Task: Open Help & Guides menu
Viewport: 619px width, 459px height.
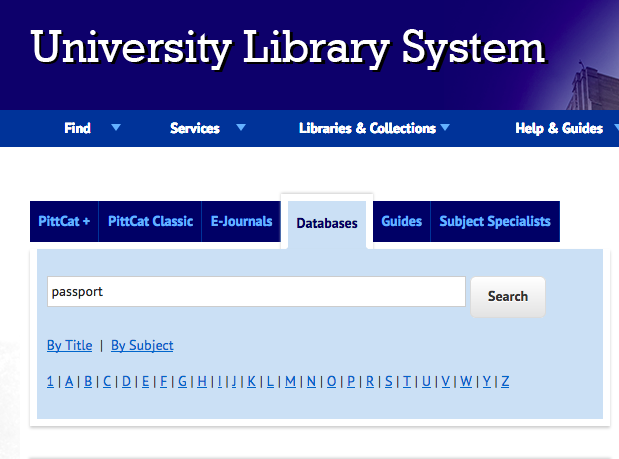Action: (x=559, y=128)
